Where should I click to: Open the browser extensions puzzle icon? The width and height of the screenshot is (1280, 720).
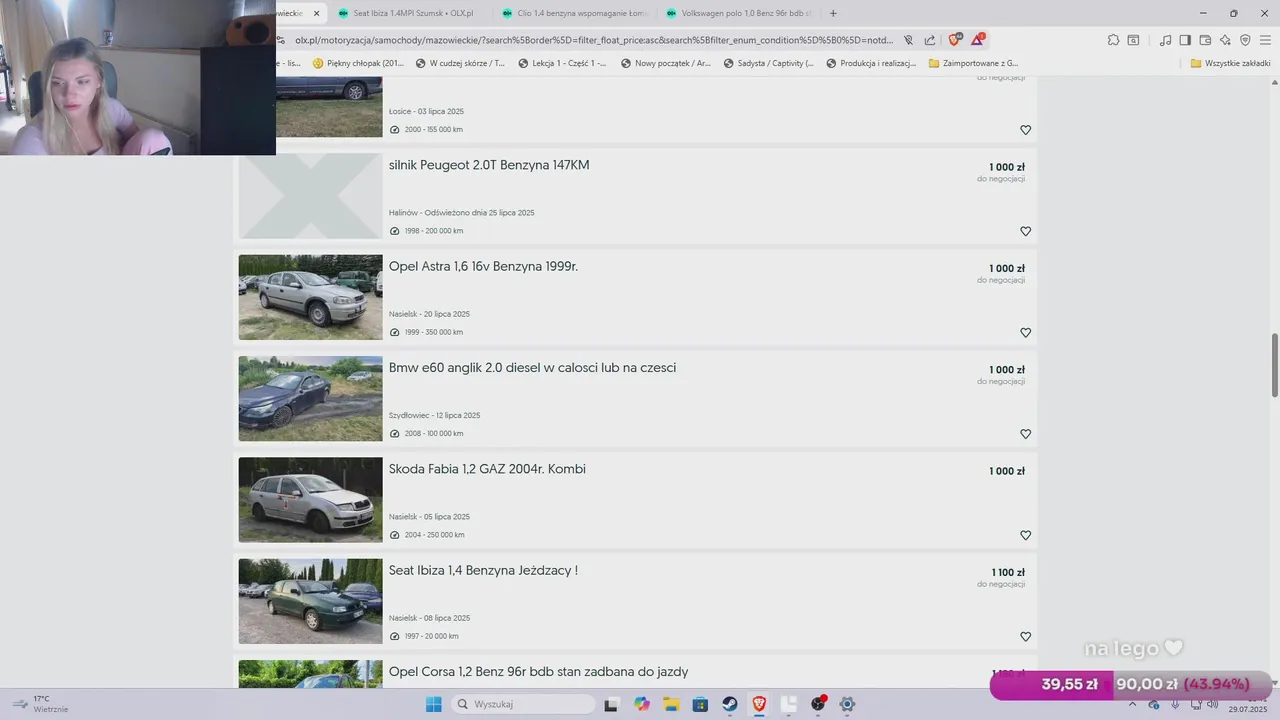pos(1113,40)
